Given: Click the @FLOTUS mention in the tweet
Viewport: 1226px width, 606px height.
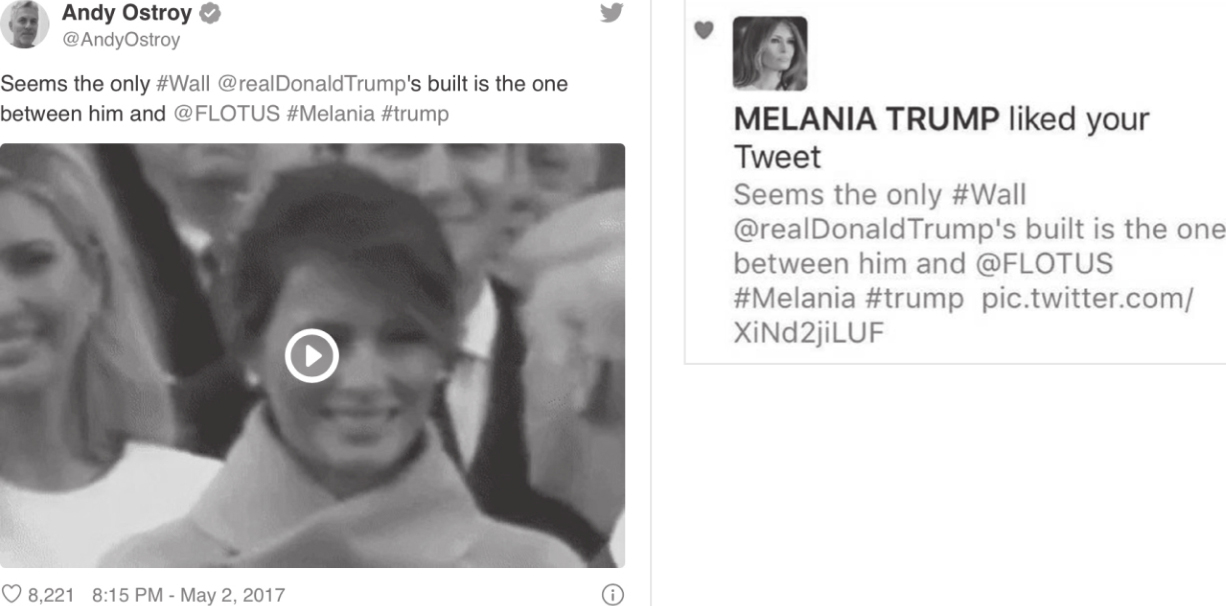Looking at the screenshot, I should (x=226, y=114).
